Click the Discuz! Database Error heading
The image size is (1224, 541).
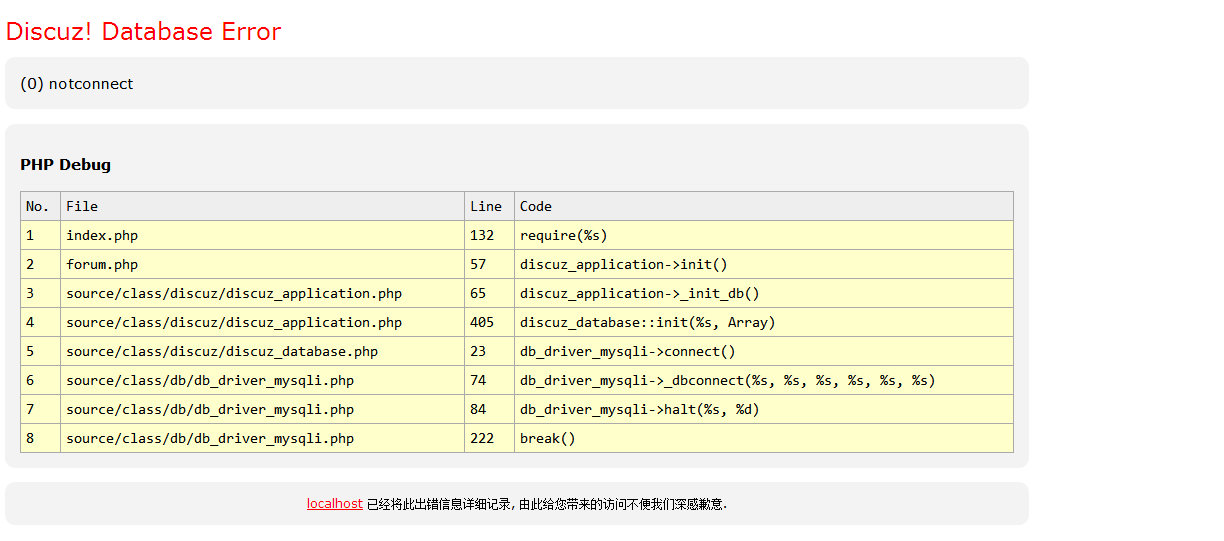point(143,31)
